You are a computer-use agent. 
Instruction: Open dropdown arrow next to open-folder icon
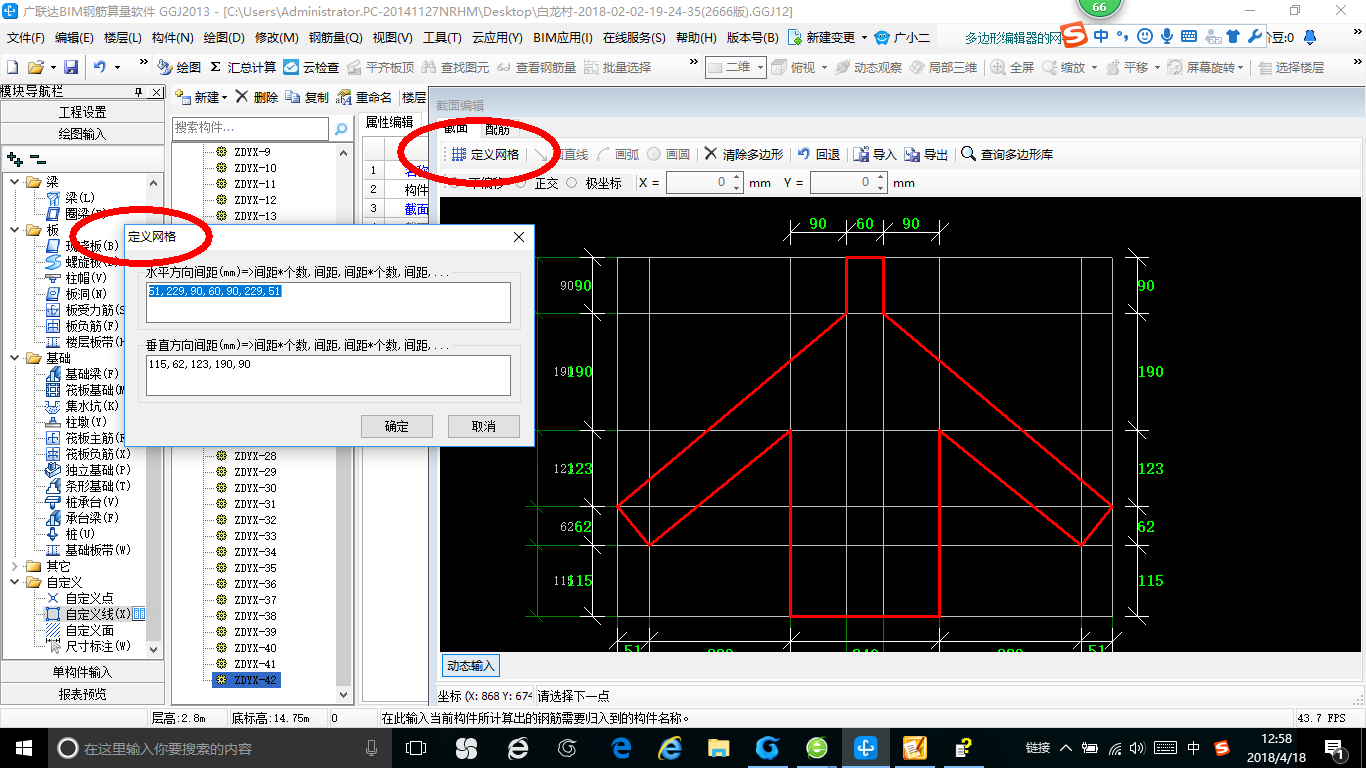[53, 67]
